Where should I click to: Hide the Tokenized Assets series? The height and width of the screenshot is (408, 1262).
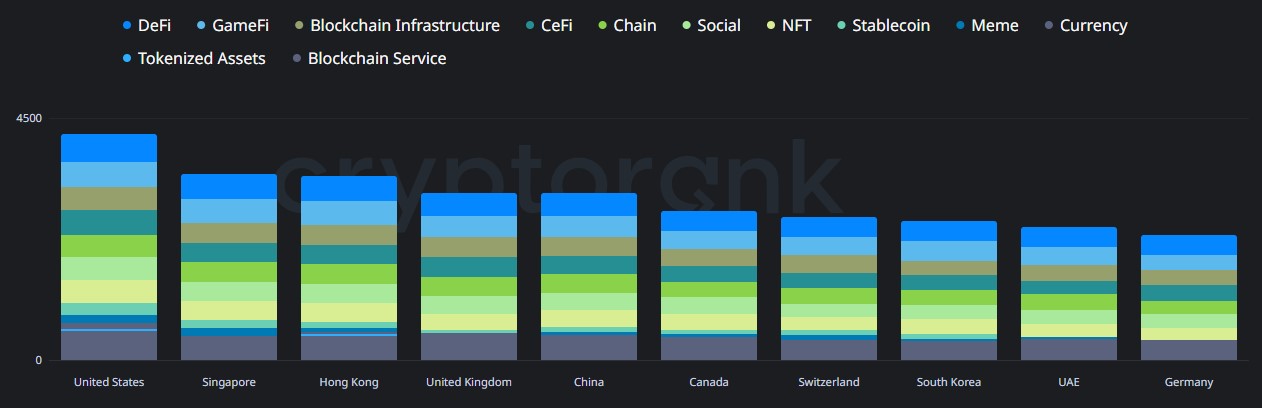click(x=201, y=58)
